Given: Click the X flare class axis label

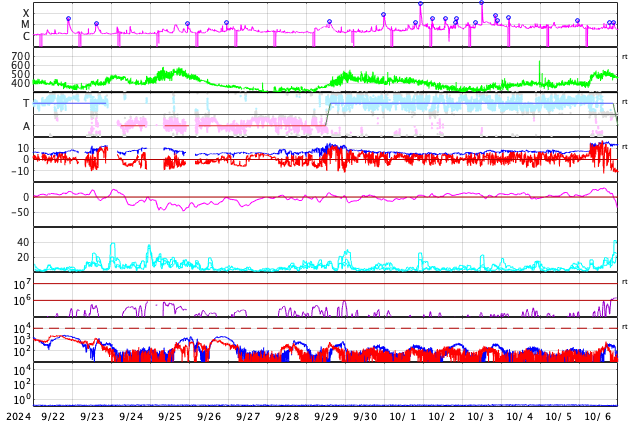Looking at the screenshot, I should [x=26, y=13].
